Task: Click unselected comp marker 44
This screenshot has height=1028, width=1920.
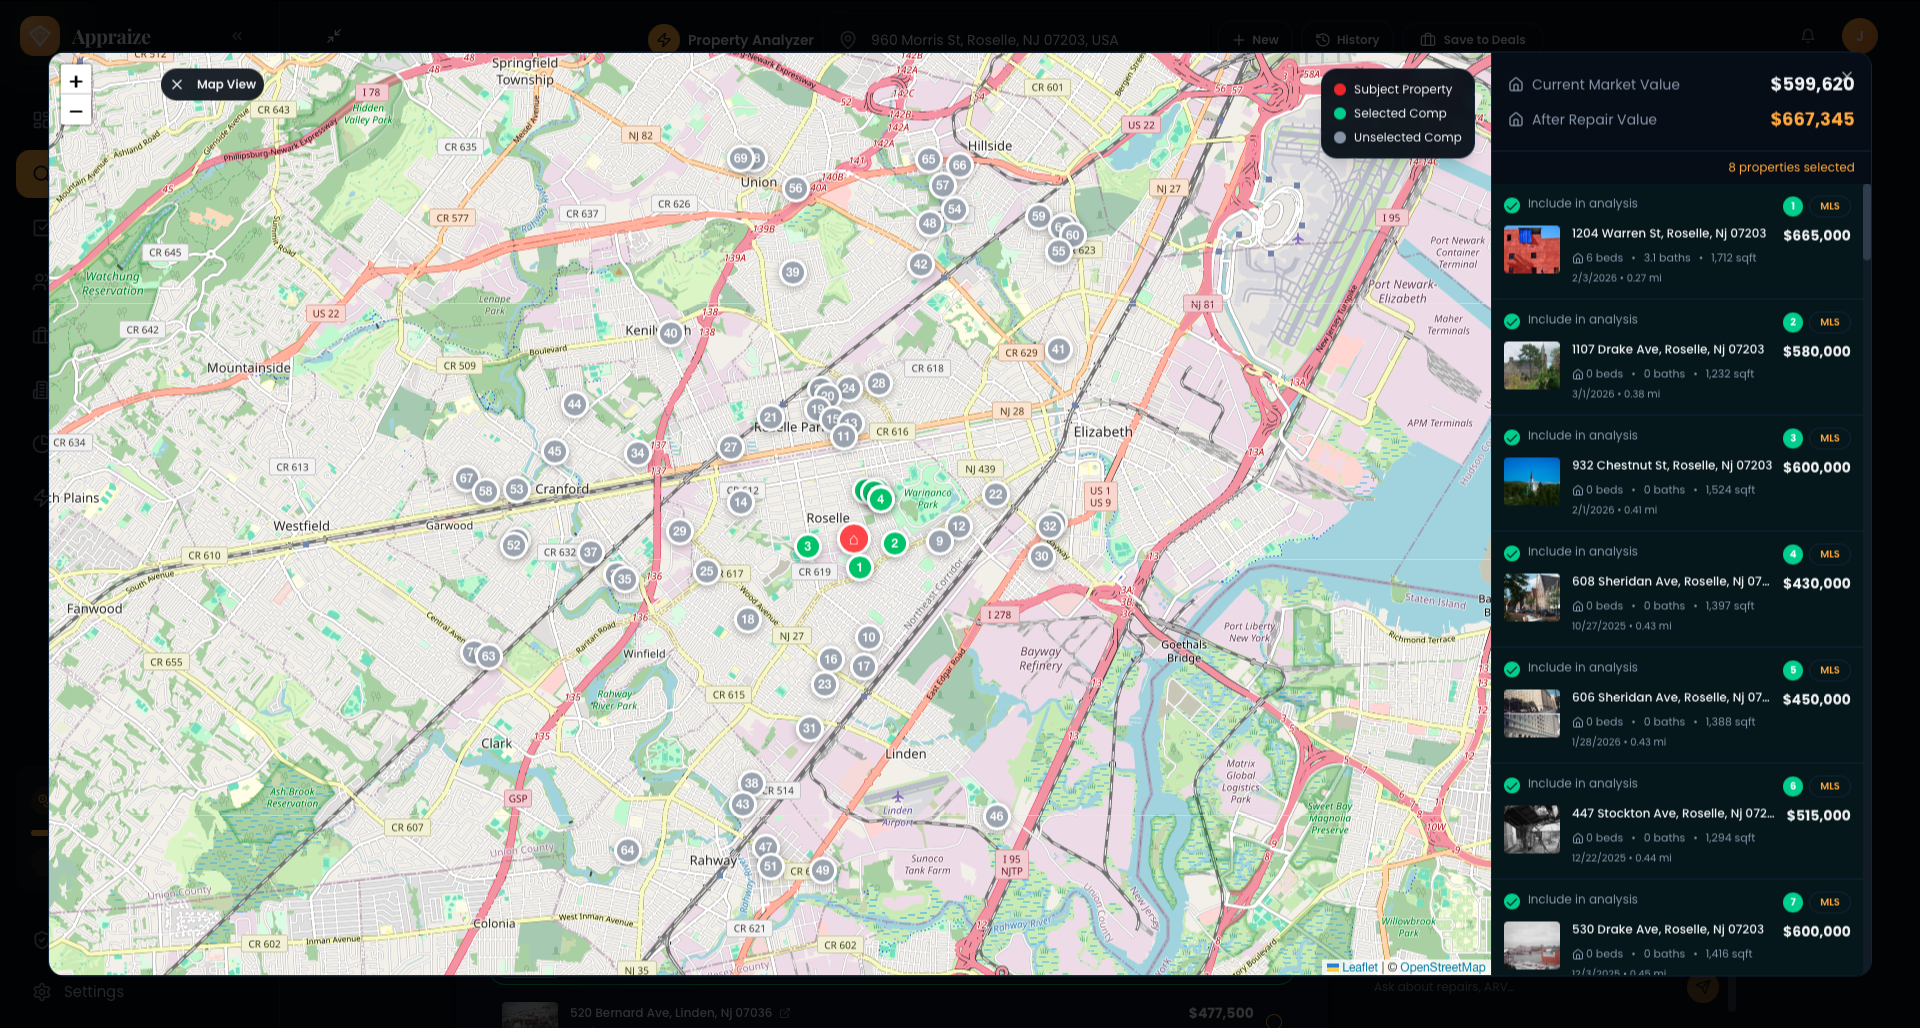Action: pyautogui.click(x=574, y=404)
